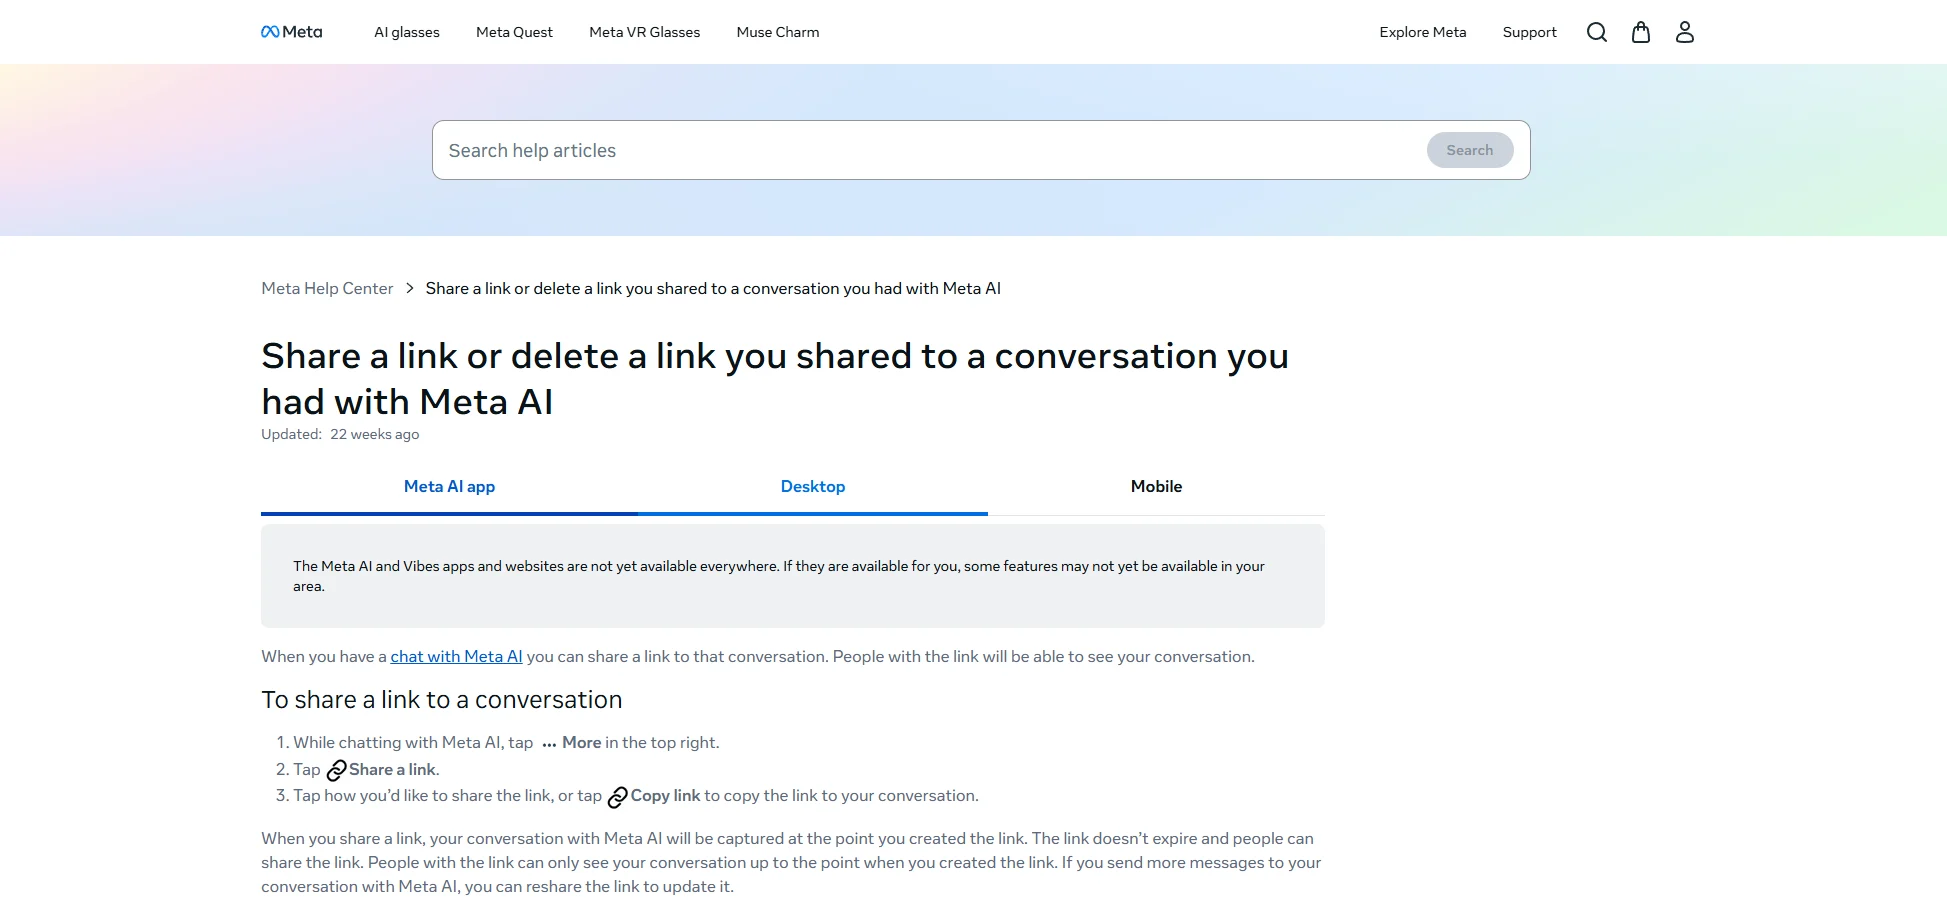Open the search magnifier icon in header
The width and height of the screenshot is (1947, 918).
1597,32
